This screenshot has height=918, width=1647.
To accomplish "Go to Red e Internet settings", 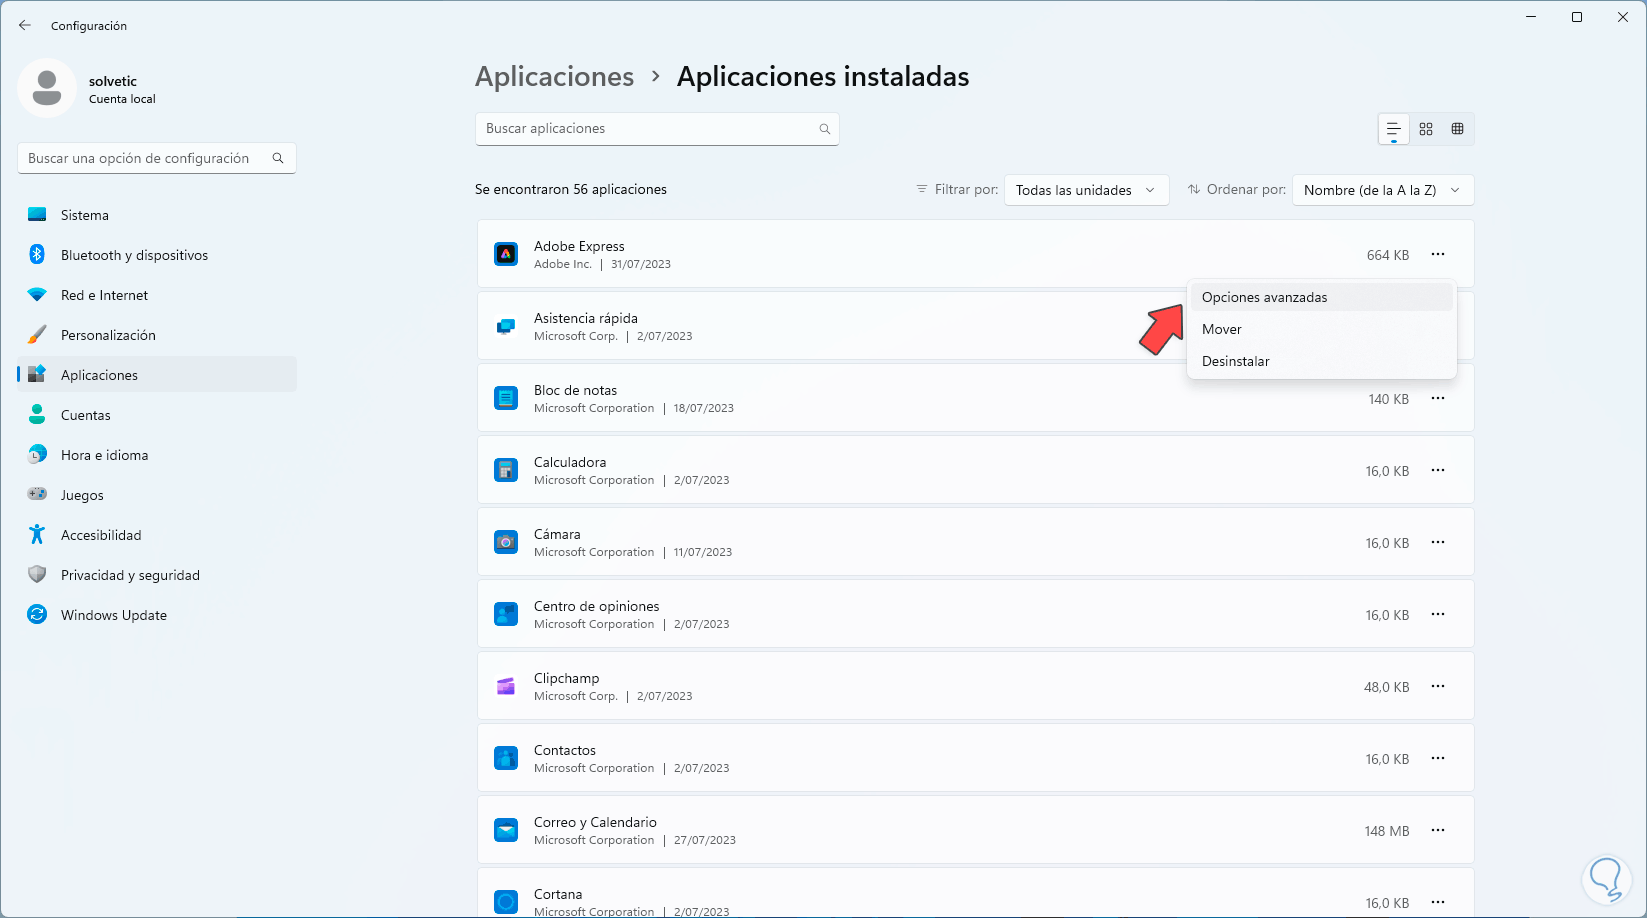I will tap(157, 295).
